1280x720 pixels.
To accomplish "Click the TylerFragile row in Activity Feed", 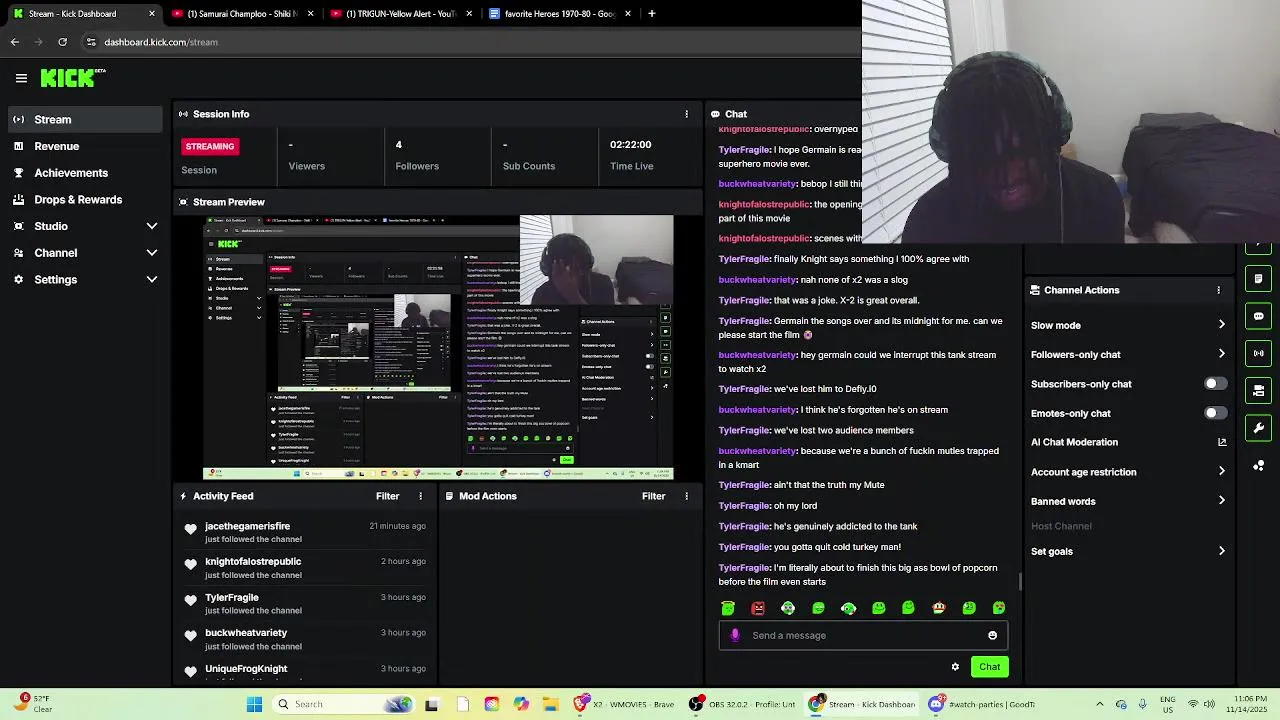I will coord(306,603).
